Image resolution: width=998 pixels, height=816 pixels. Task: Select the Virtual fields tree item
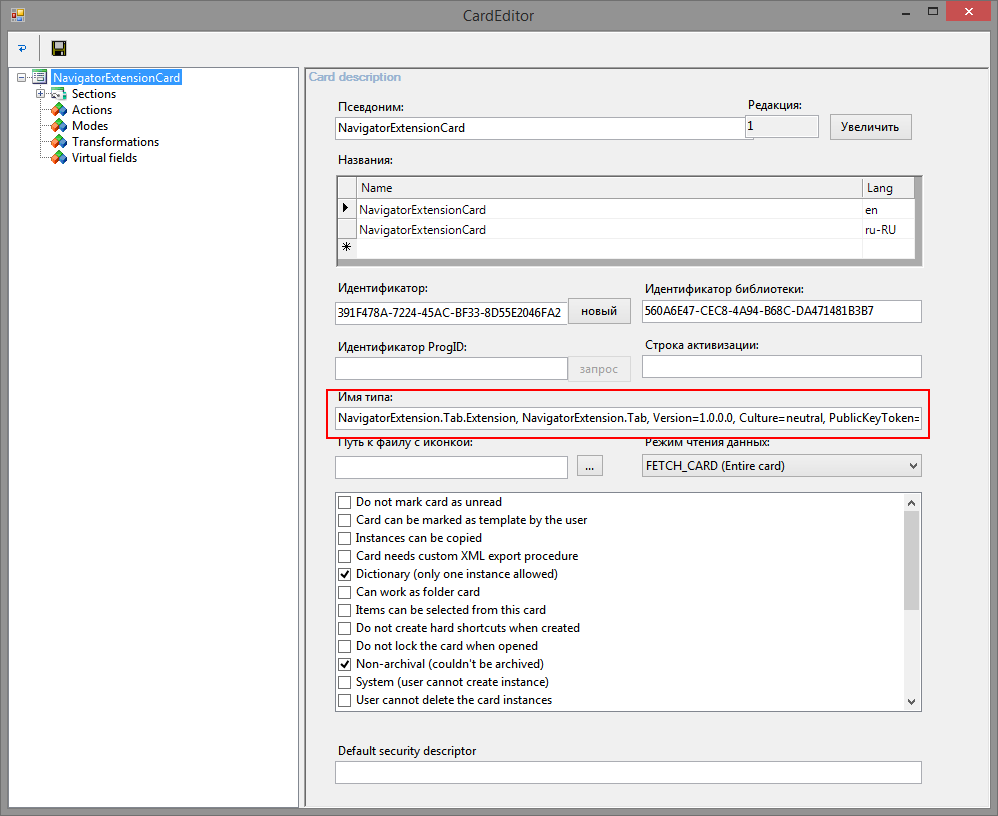(x=104, y=158)
